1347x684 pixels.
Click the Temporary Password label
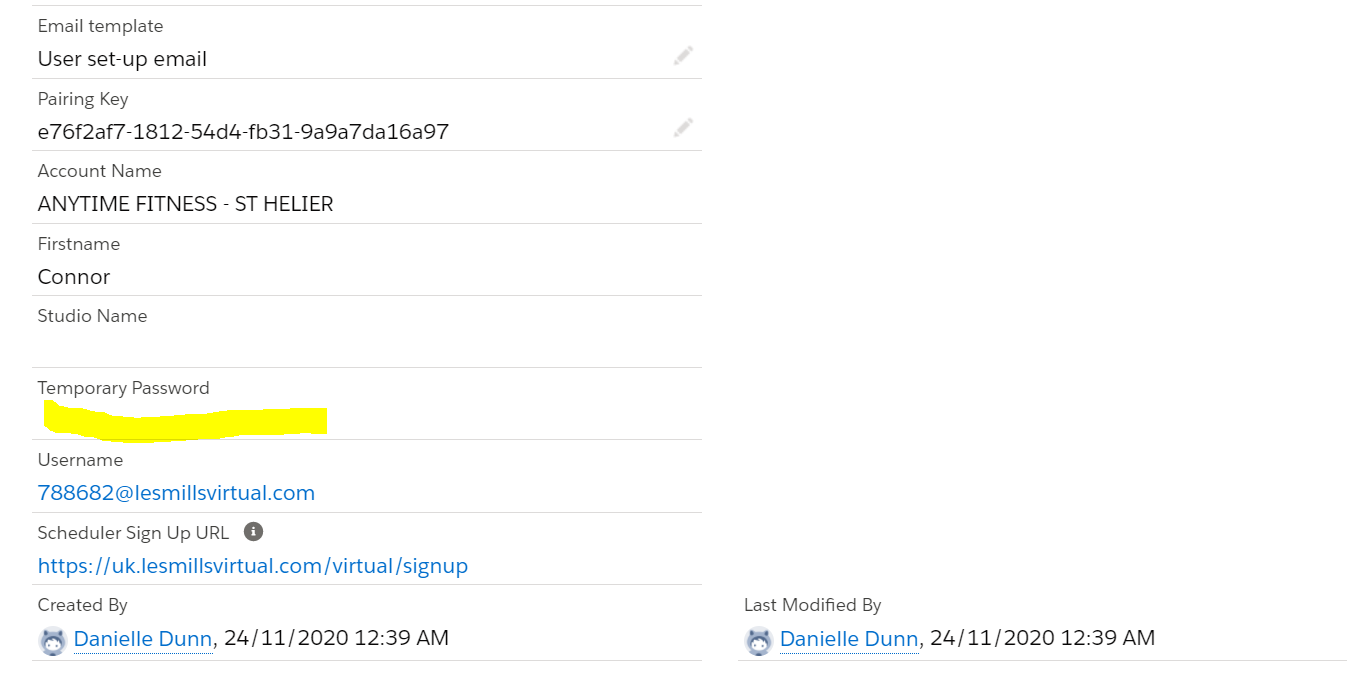(x=124, y=388)
